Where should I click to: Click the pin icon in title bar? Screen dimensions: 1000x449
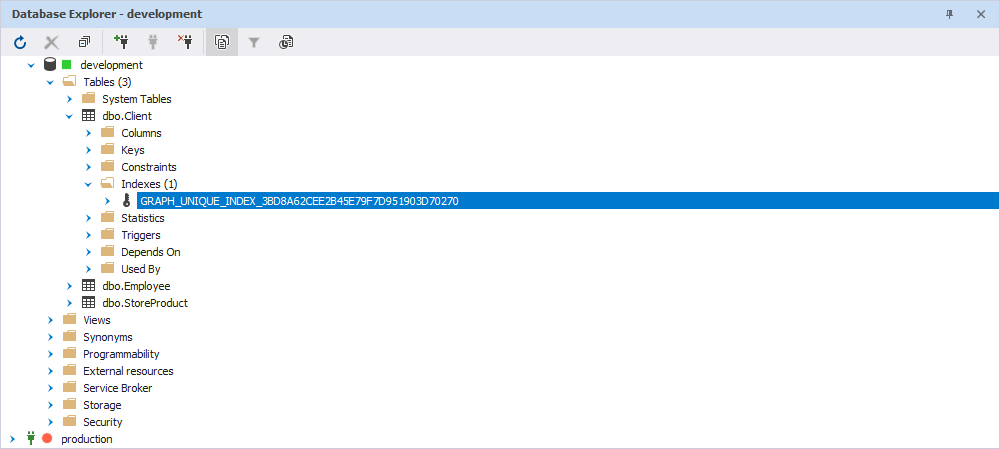pos(950,14)
